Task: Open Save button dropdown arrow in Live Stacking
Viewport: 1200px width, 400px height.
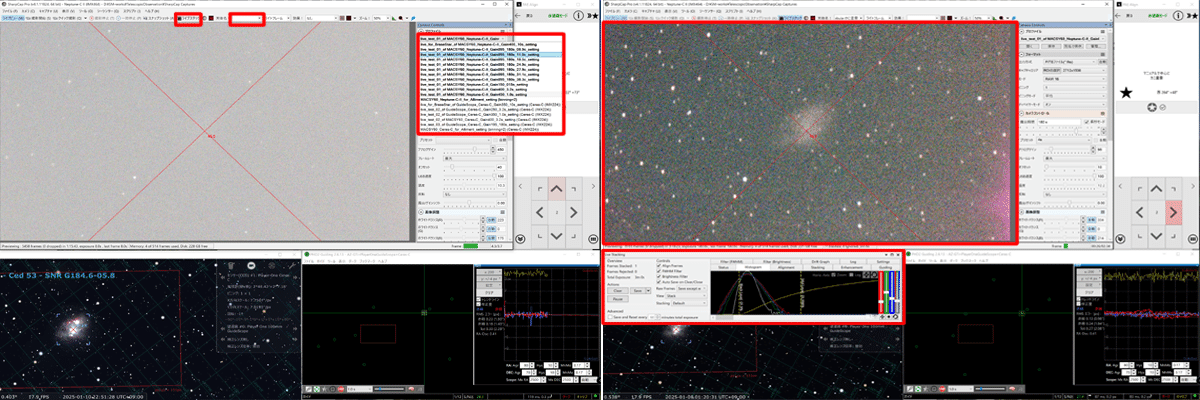Action: tap(648, 290)
